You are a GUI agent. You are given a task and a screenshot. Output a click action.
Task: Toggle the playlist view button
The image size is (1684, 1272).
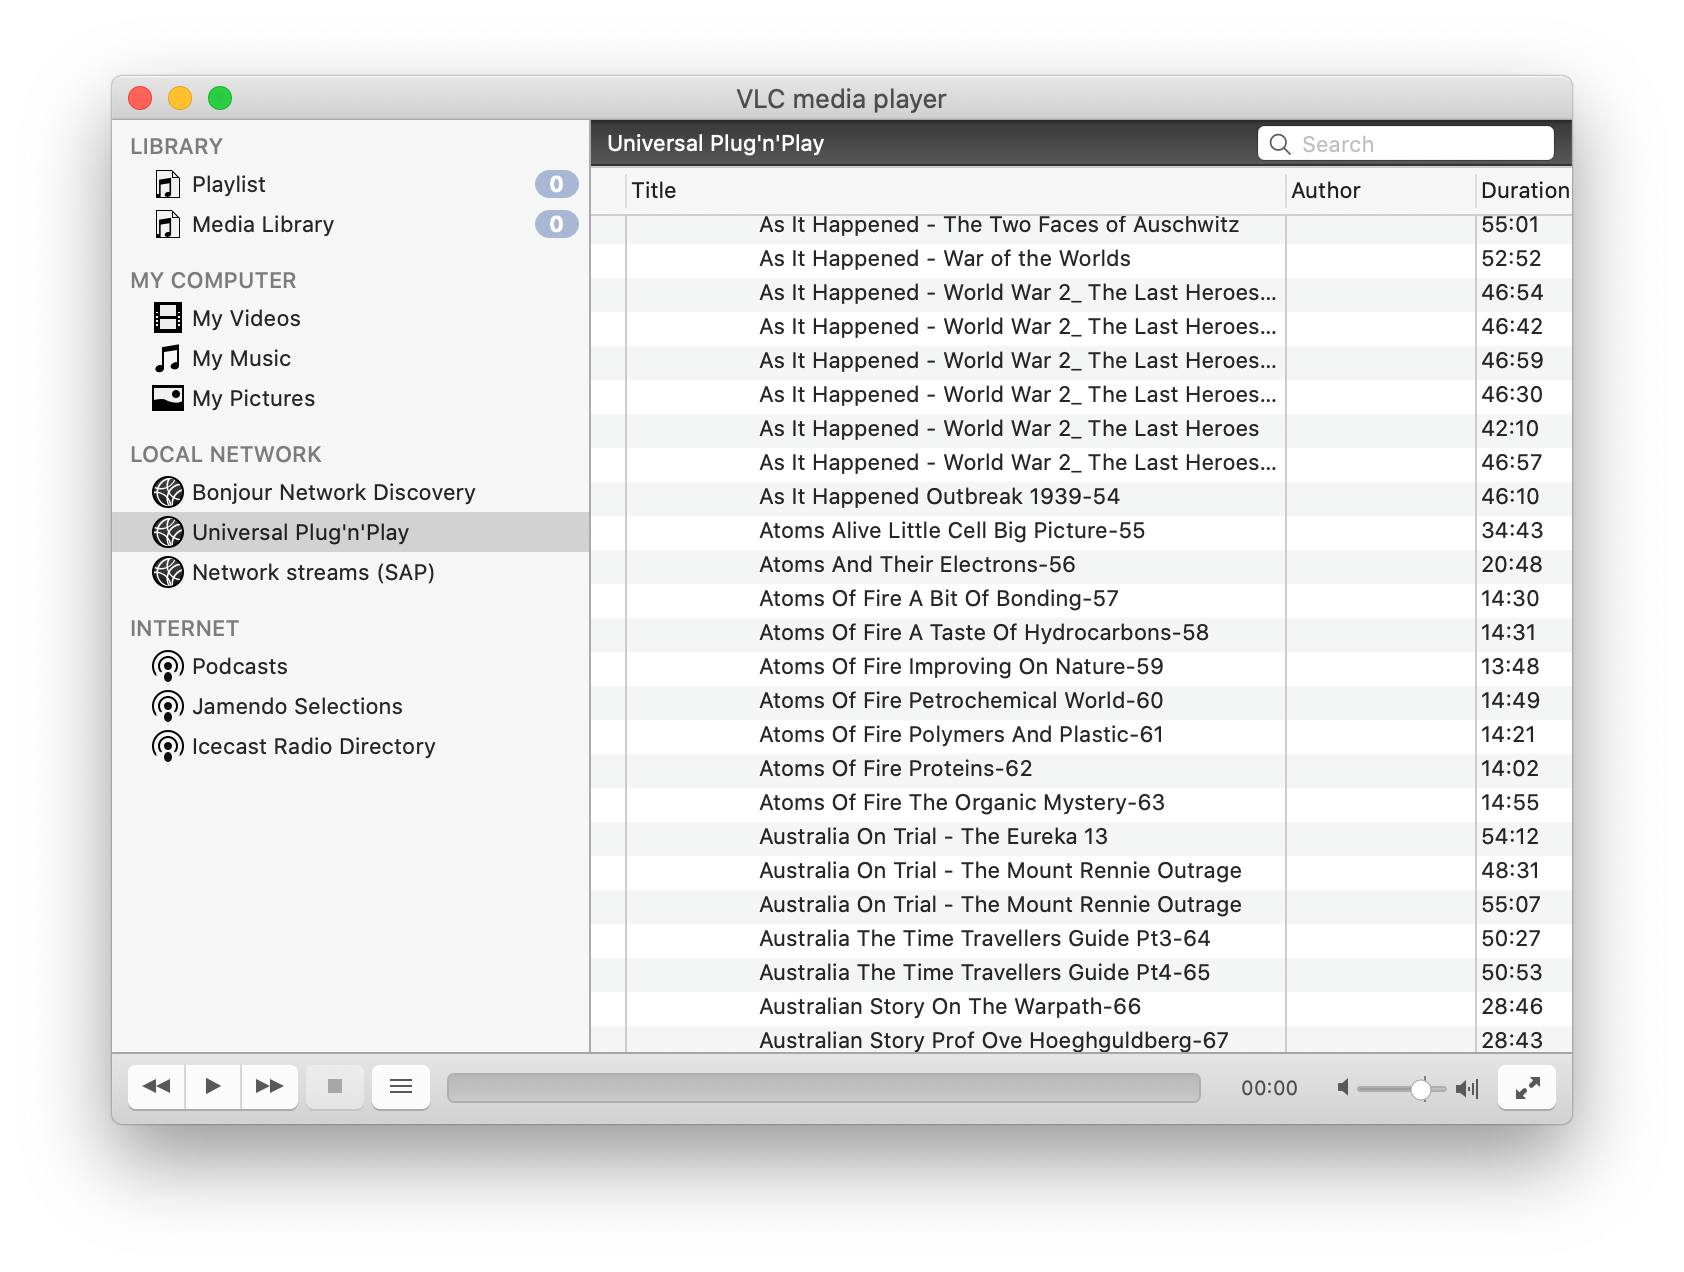coord(401,1087)
